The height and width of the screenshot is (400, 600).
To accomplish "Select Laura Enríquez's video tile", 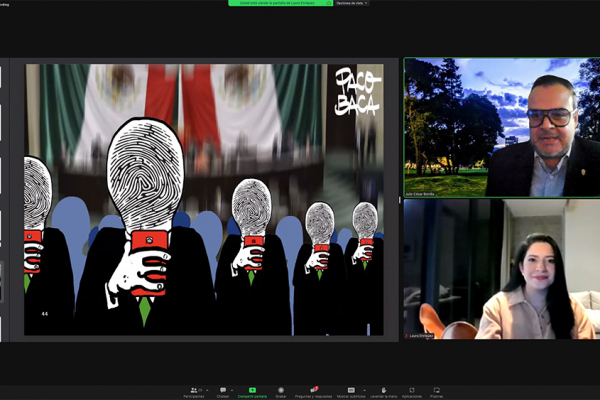I will pos(502,269).
